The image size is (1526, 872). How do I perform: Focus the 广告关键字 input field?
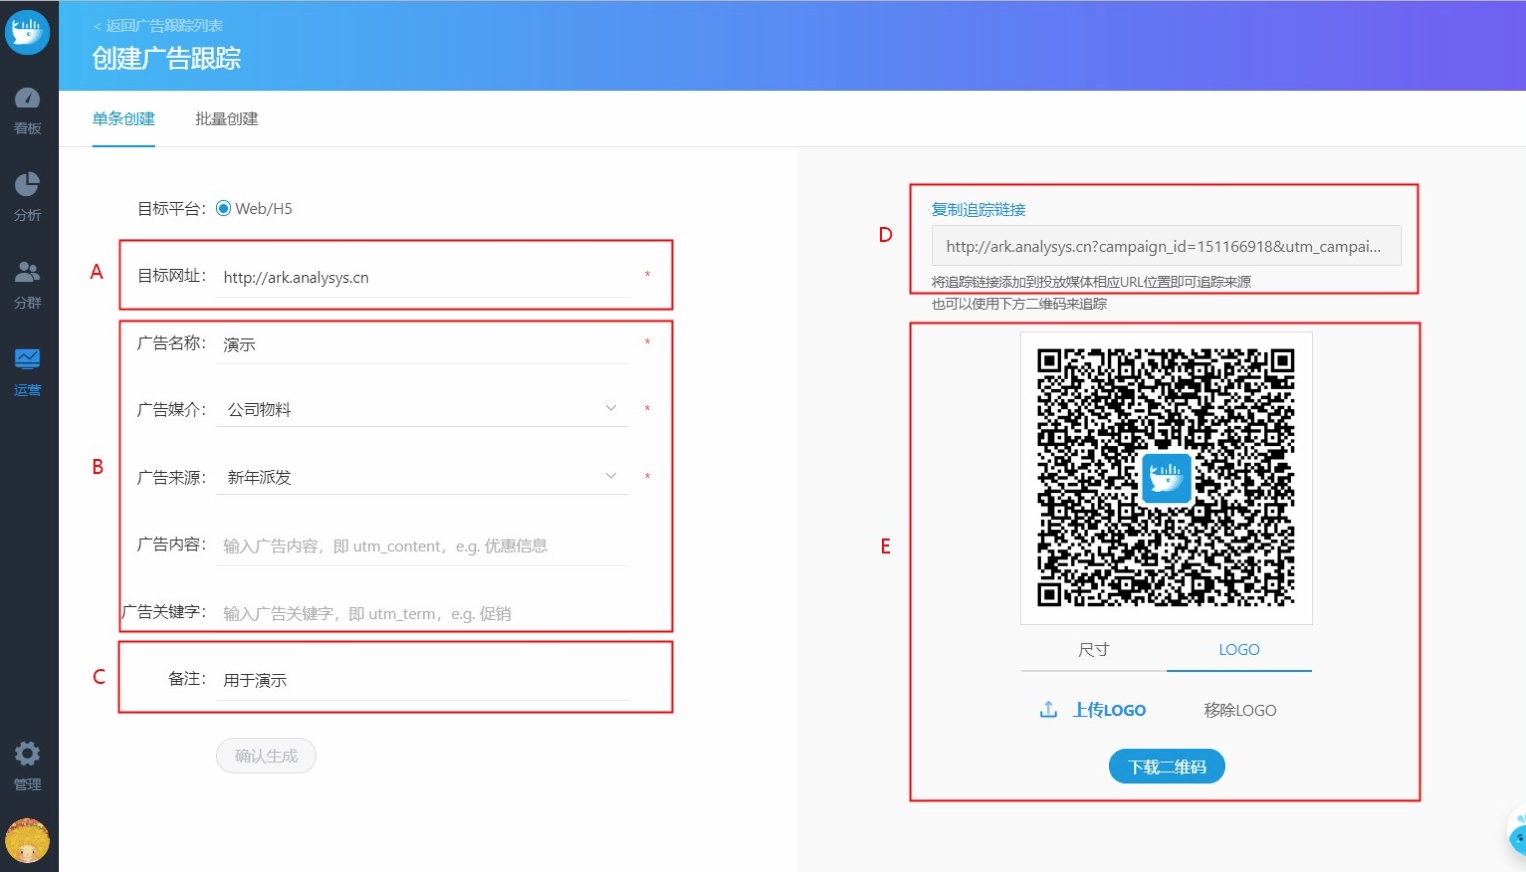tap(423, 613)
